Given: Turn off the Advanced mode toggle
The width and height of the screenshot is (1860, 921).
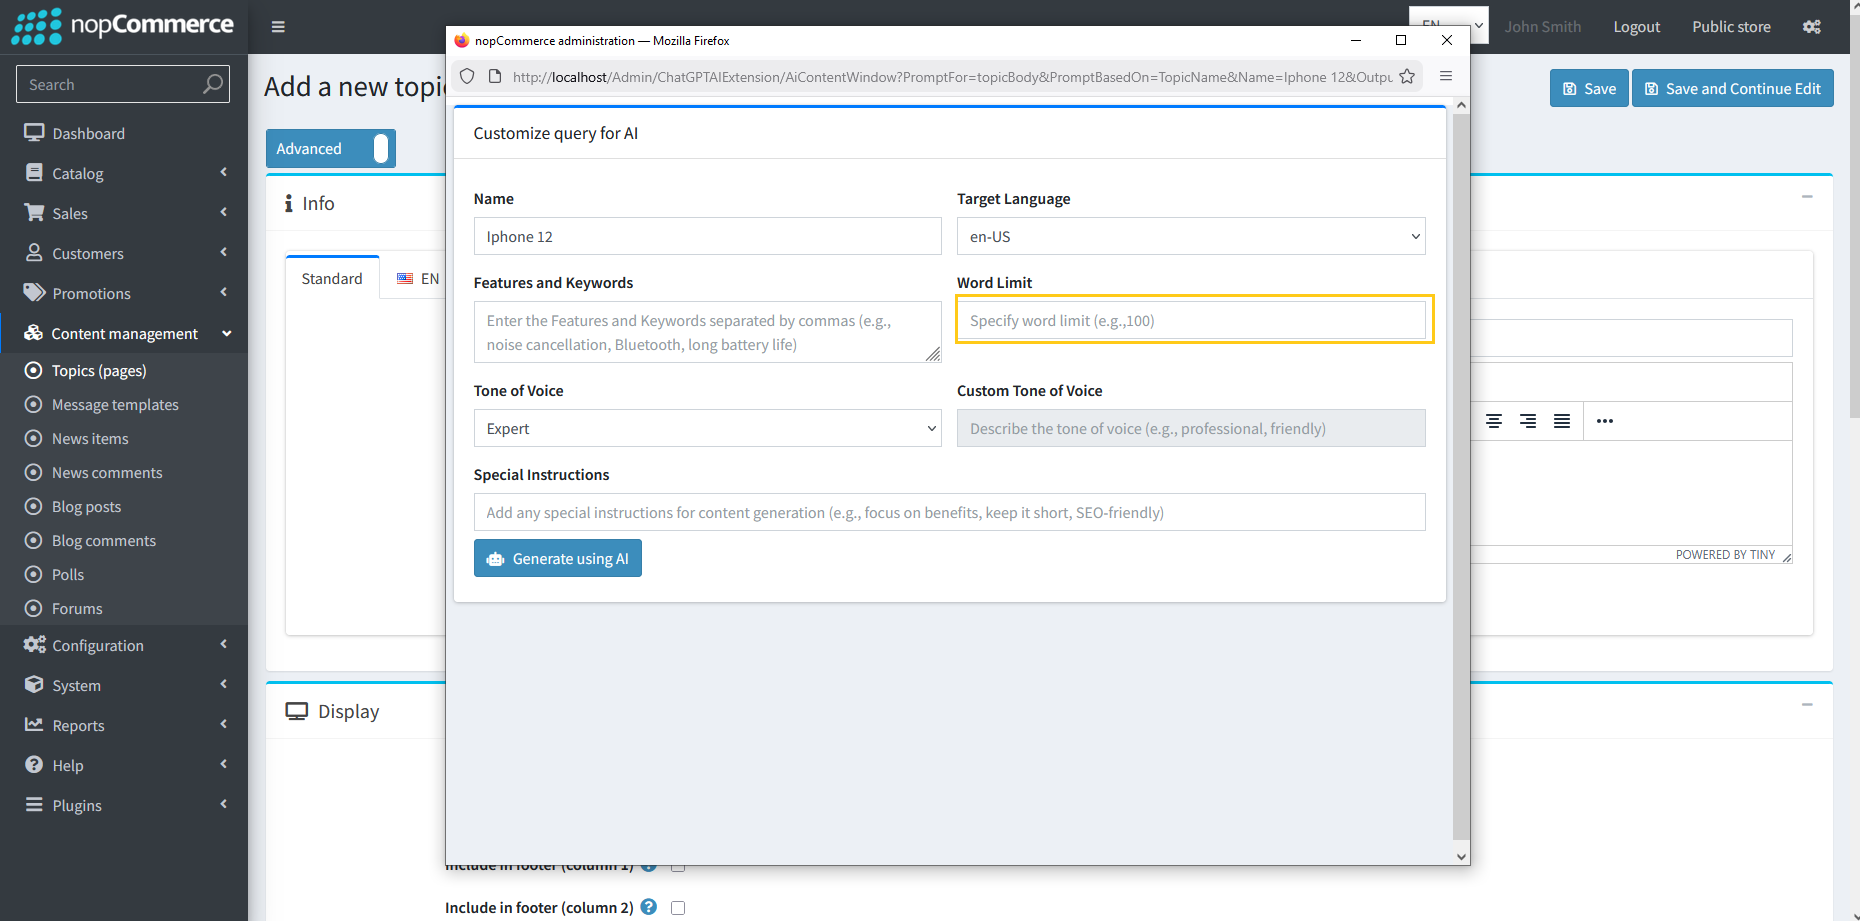Looking at the screenshot, I should point(380,148).
